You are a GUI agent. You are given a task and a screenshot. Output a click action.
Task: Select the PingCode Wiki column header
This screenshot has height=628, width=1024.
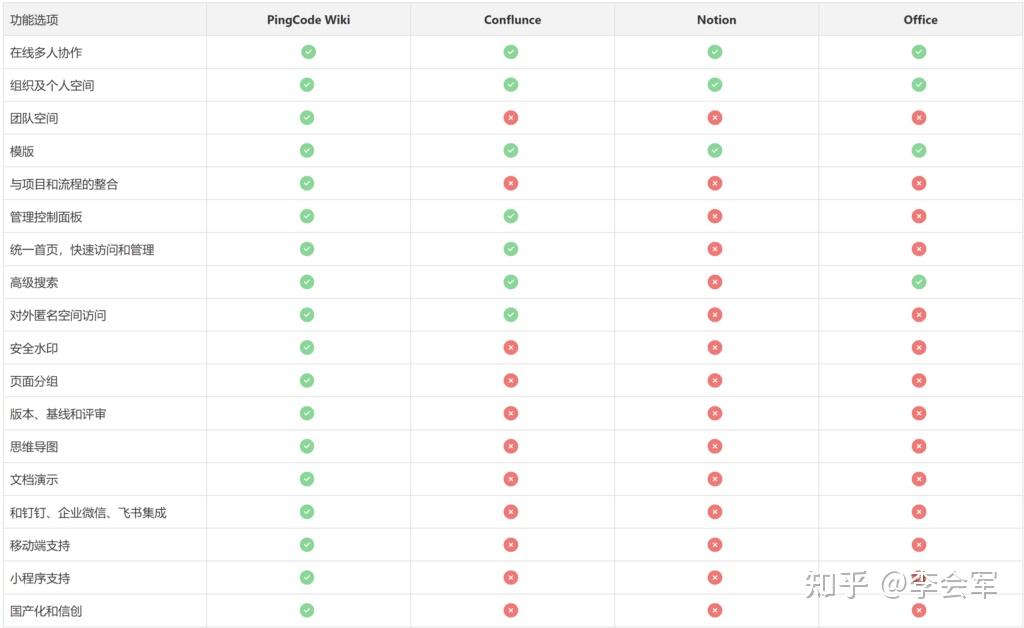(308, 19)
